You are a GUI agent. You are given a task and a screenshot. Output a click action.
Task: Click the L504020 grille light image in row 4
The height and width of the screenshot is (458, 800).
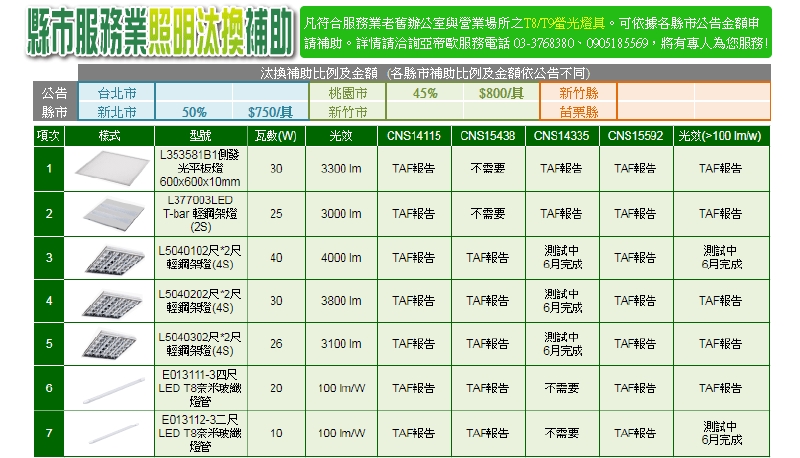(x=110, y=301)
